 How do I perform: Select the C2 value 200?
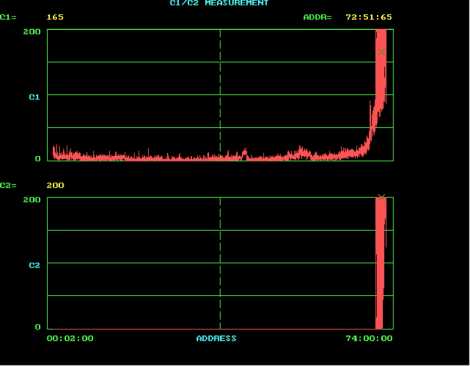[55, 185]
